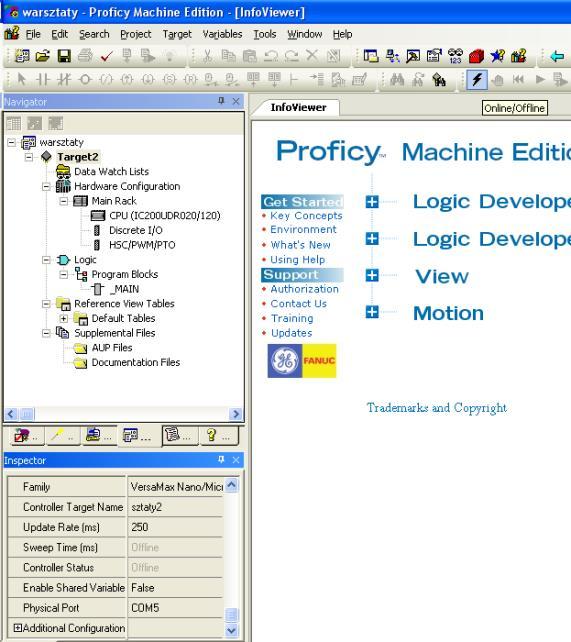Open the What's New link

pyautogui.click(x=300, y=245)
